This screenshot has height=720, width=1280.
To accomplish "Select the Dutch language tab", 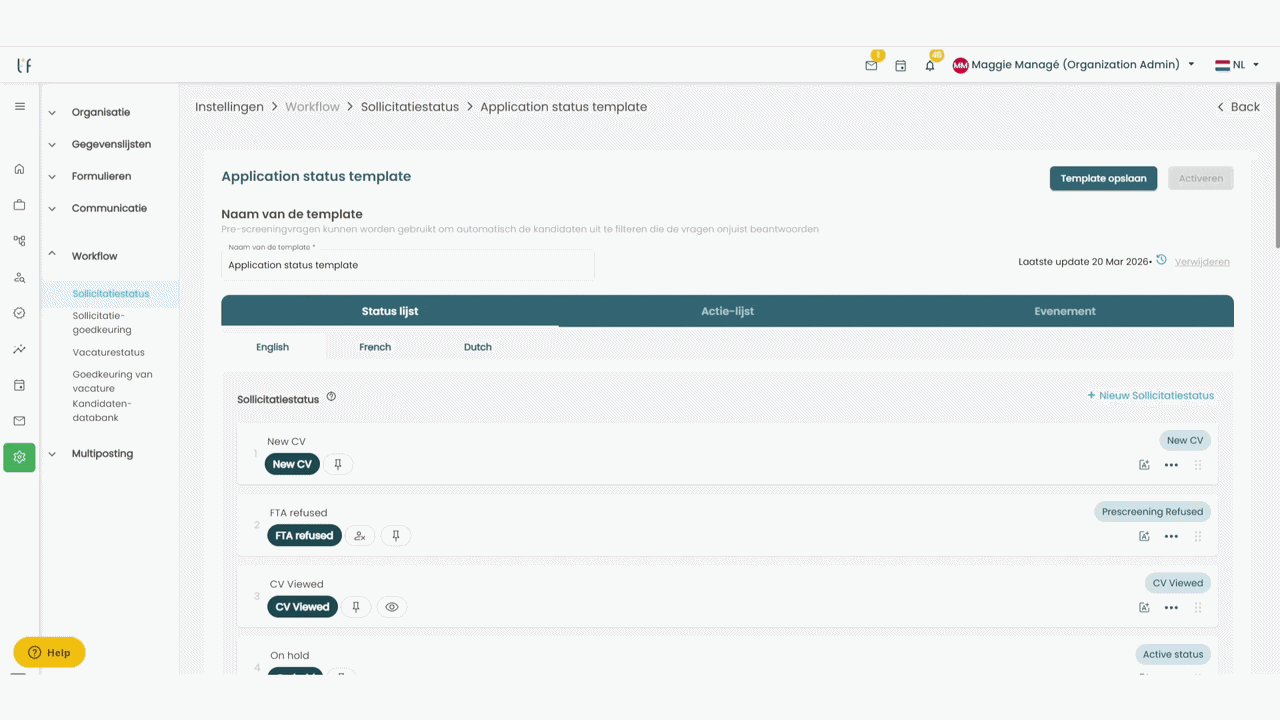I will coord(478,347).
